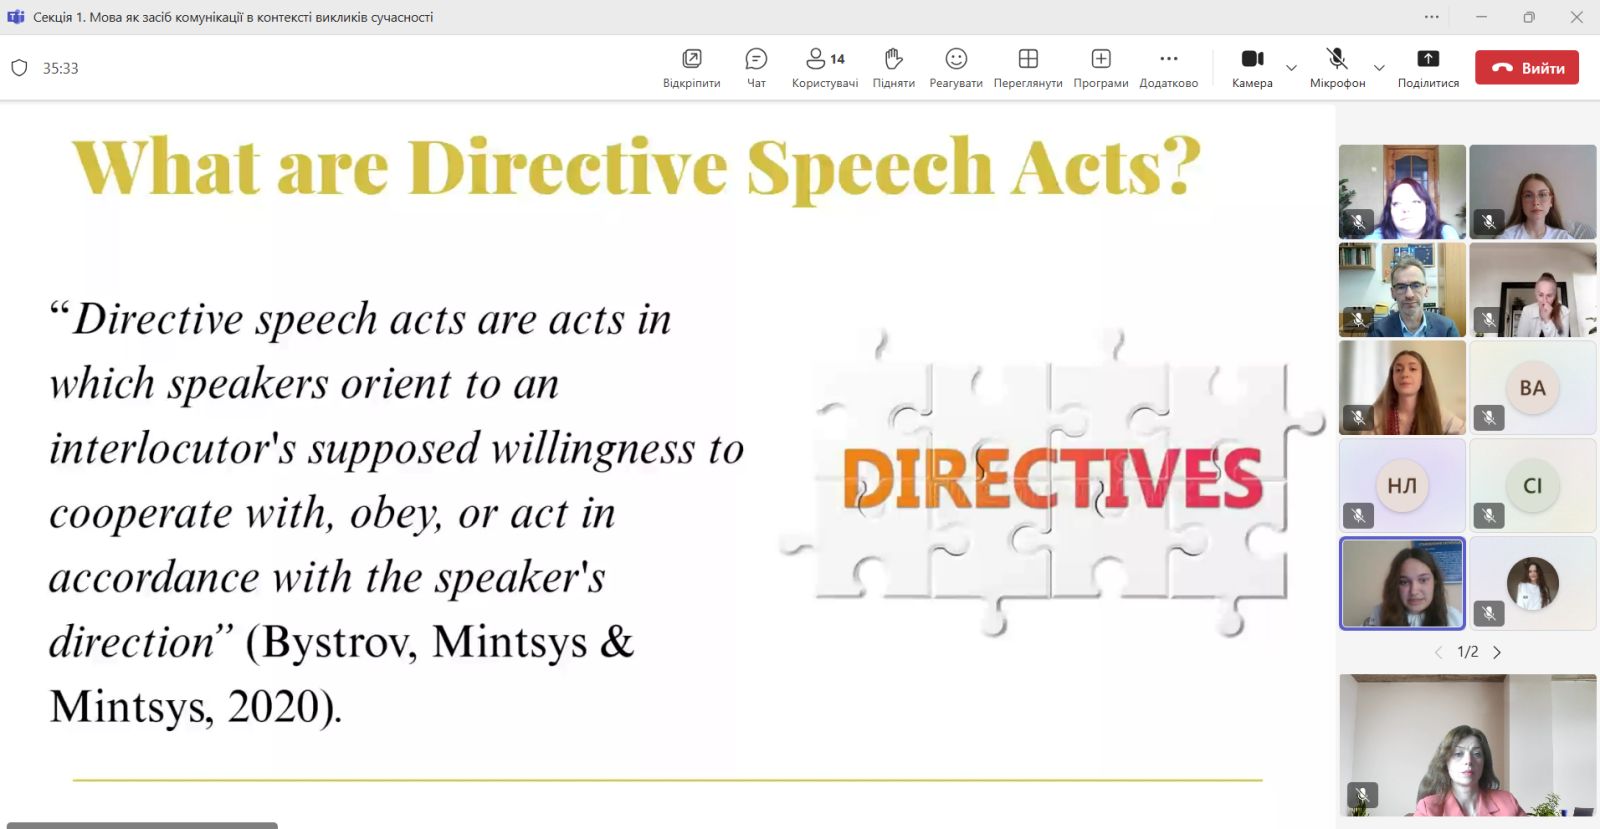
Task: Toggle the Камера camera on or off
Action: pos(1252,67)
